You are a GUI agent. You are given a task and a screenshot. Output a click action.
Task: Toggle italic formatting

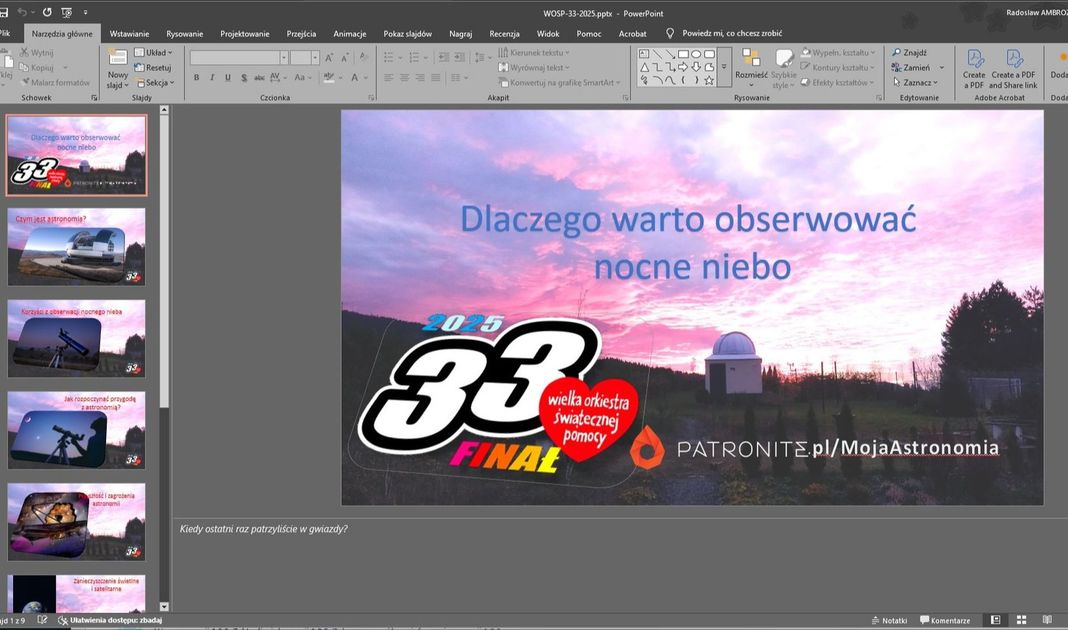point(211,77)
